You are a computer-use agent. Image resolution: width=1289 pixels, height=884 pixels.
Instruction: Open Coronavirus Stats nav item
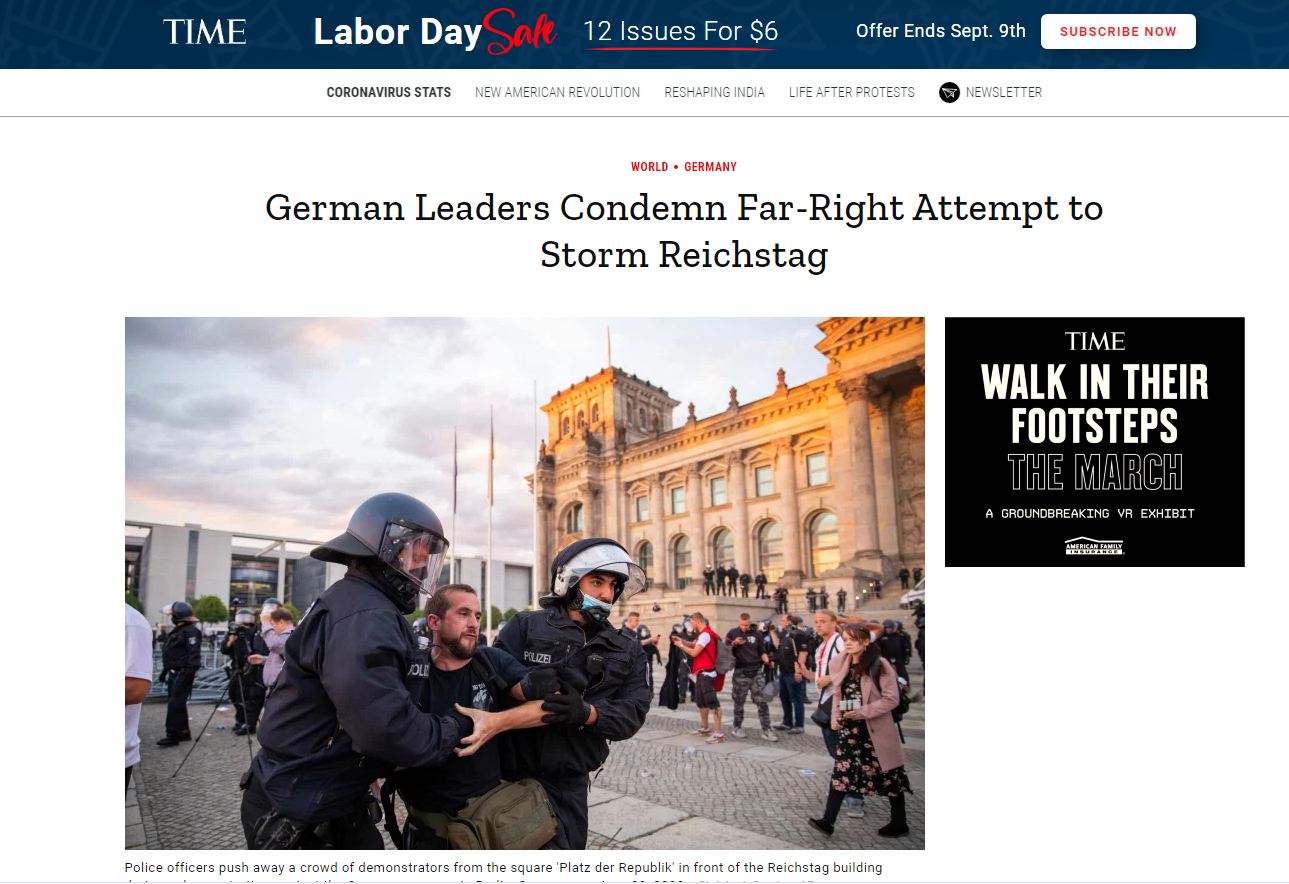point(389,92)
